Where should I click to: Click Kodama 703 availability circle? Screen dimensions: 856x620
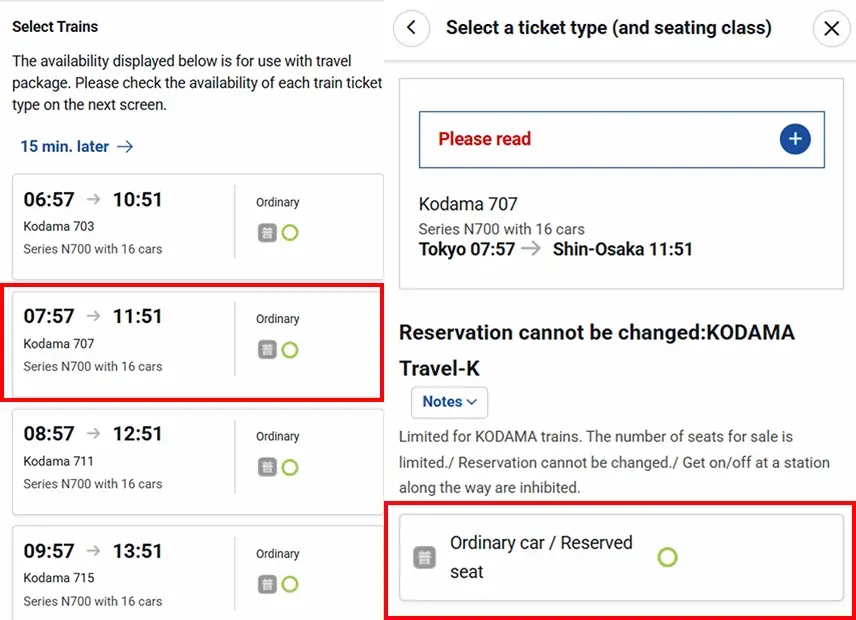(x=290, y=233)
